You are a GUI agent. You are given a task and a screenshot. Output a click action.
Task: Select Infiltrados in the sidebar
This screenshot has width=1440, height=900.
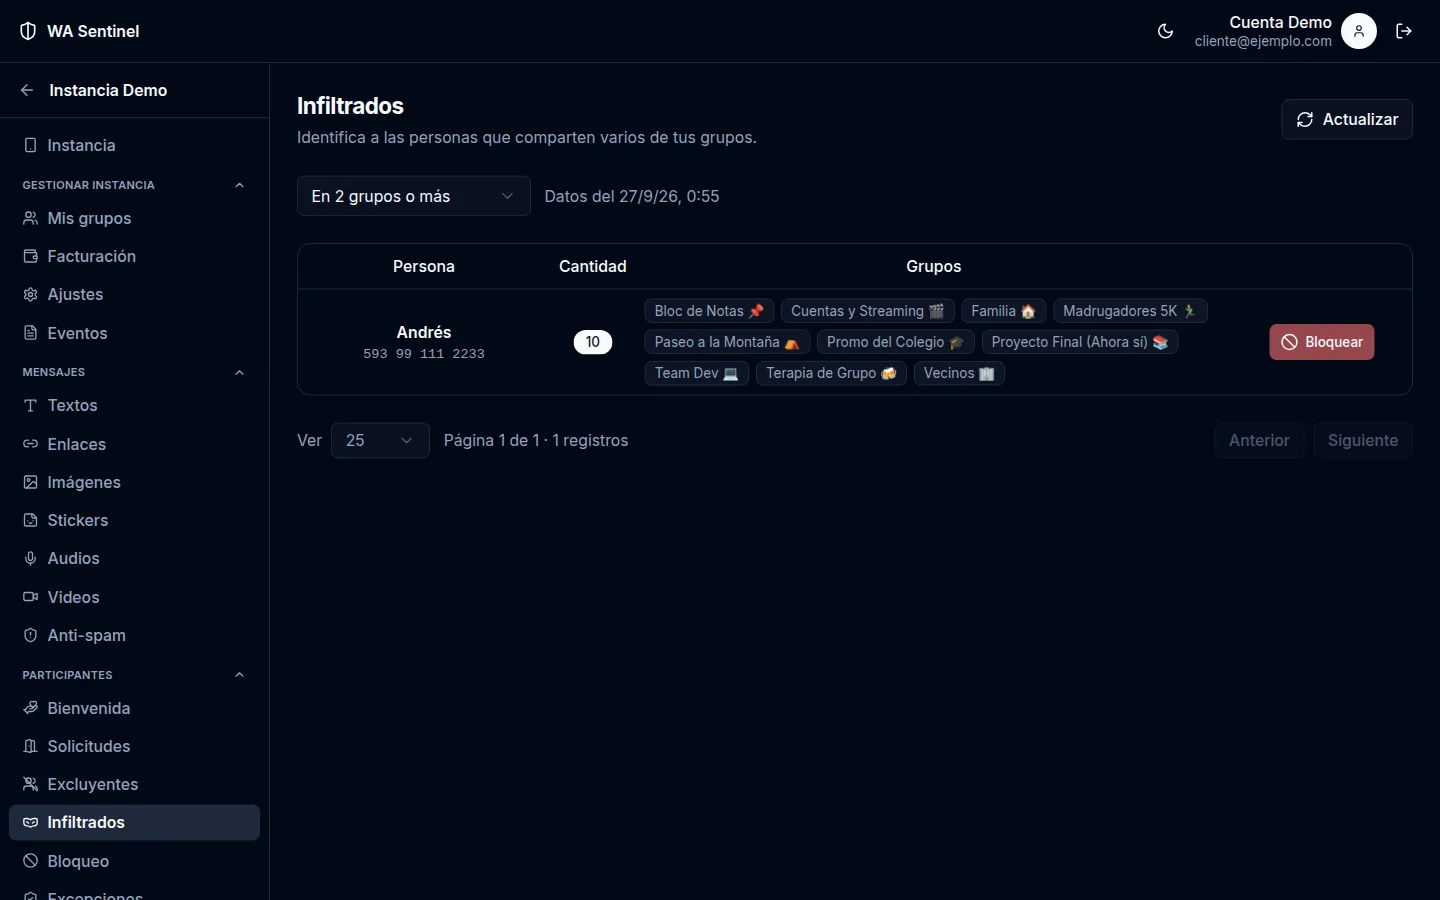[134, 822]
